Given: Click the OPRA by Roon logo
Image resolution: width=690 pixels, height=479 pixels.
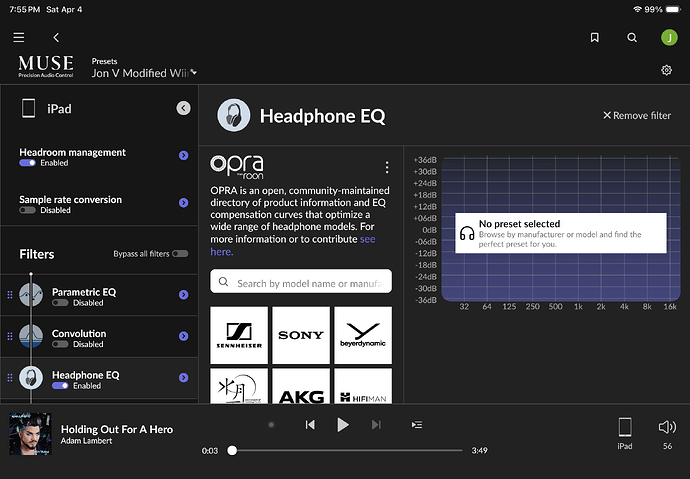Looking at the screenshot, I should click(x=237, y=167).
